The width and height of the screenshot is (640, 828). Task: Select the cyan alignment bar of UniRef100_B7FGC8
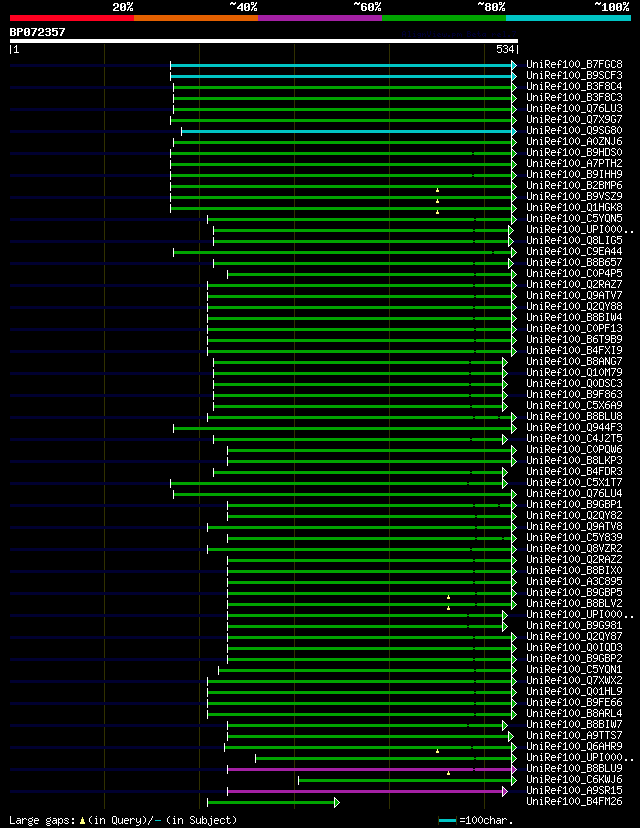pyautogui.click(x=341, y=65)
